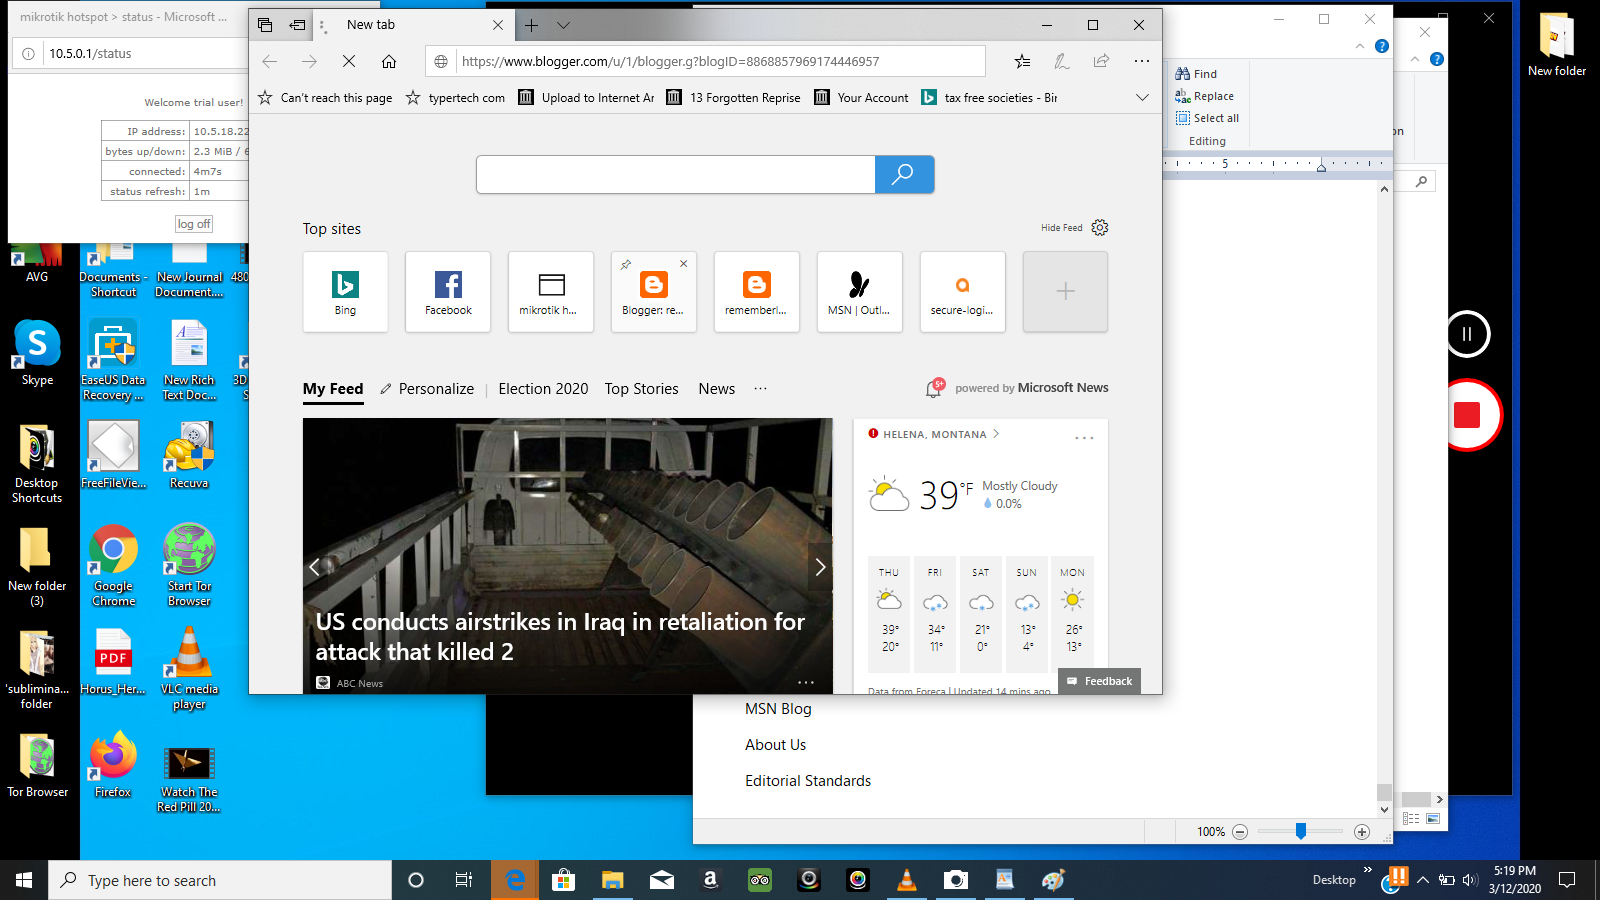Open Edge Settings and more menu
This screenshot has height=900, width=1600.
[x=1141, y=62]
